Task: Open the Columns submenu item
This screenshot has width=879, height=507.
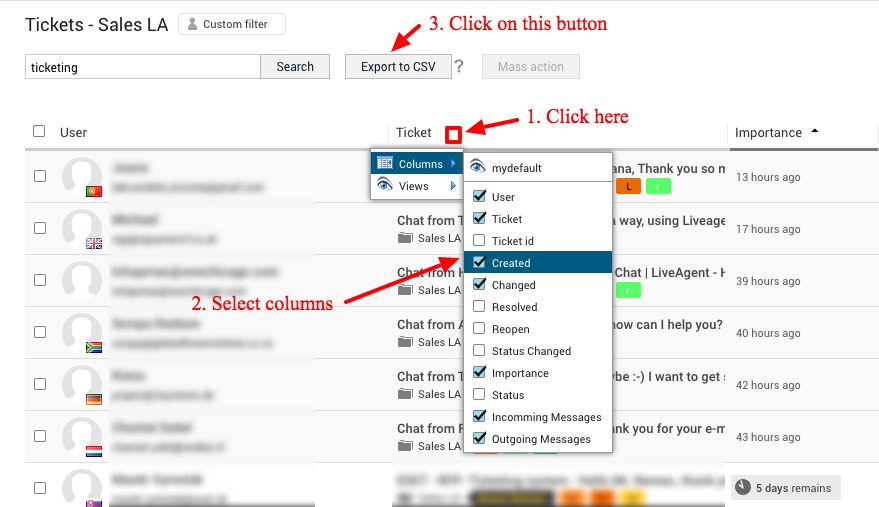Action: click(x=420, y=164)
